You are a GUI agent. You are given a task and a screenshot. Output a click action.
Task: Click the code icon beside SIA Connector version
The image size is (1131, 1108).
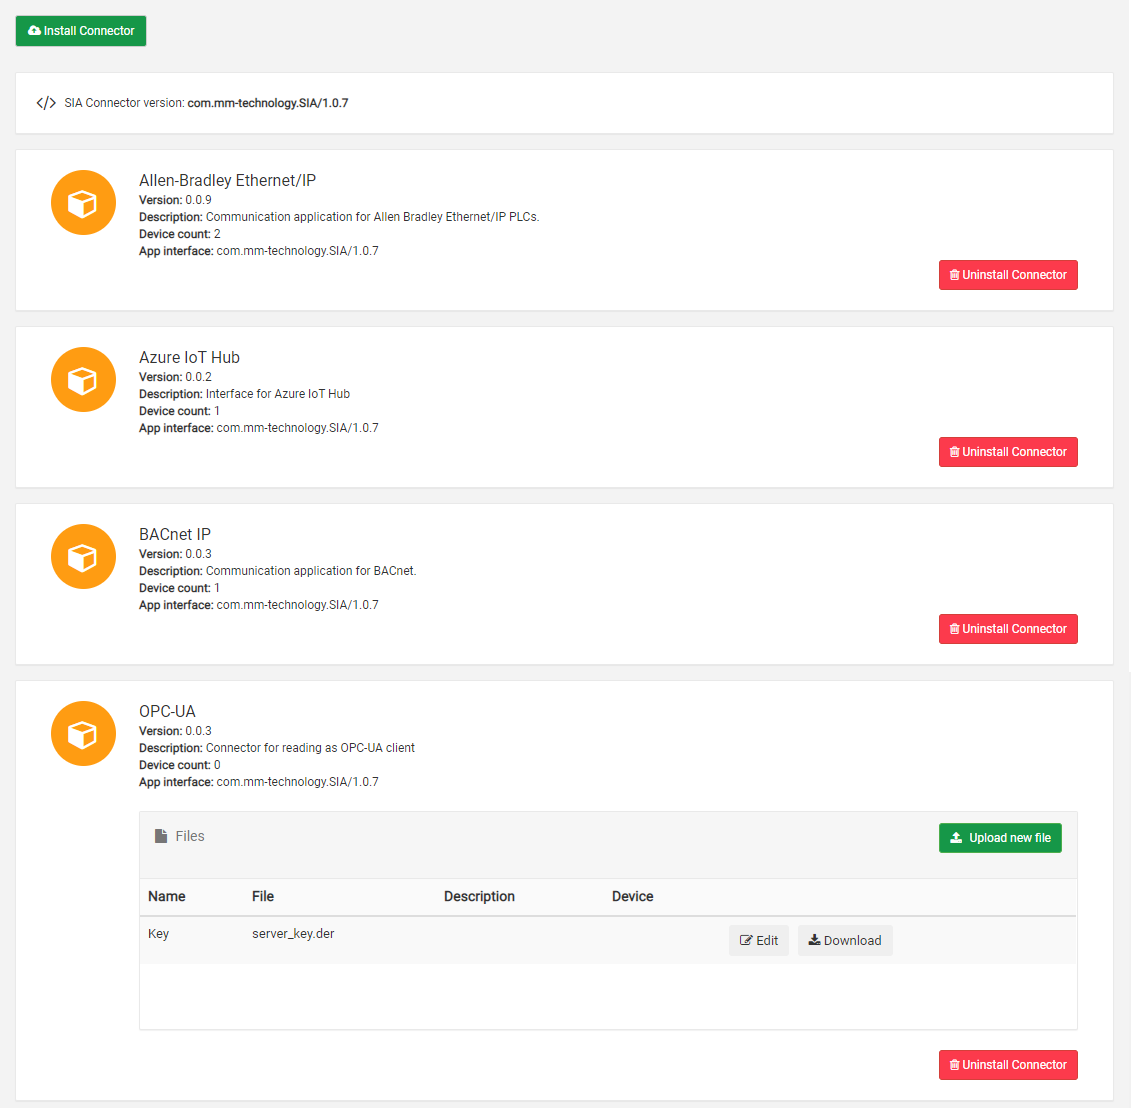tap(46, 102)
